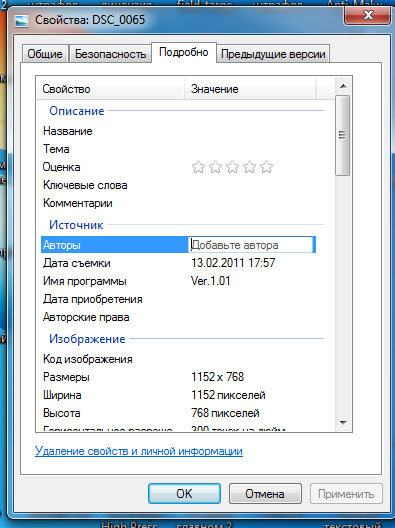395x528 pixels.
Task: Close the DSC_0065 properties dialog
Action: coord(368,15)
